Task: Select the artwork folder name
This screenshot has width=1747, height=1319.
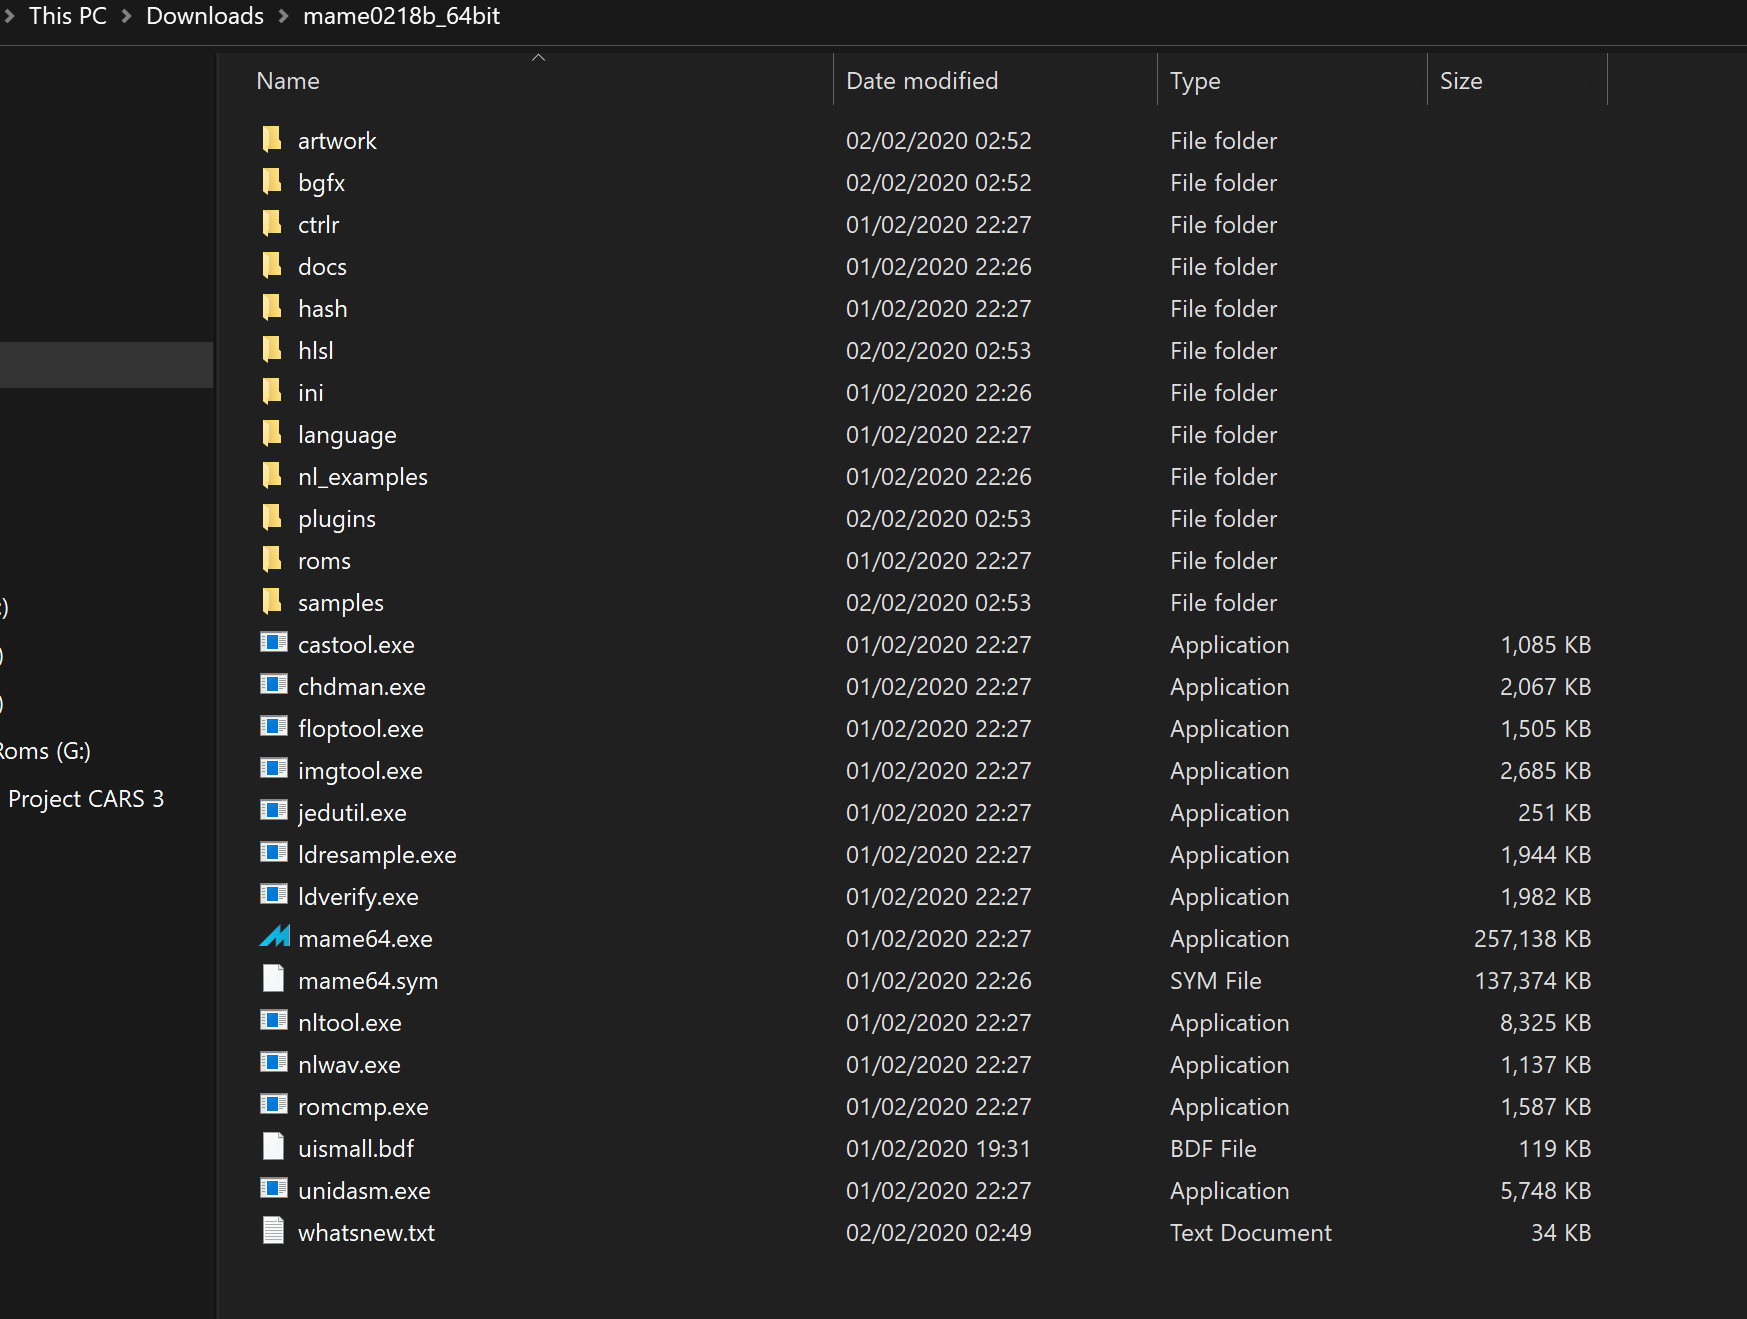Action: point(337,141)
